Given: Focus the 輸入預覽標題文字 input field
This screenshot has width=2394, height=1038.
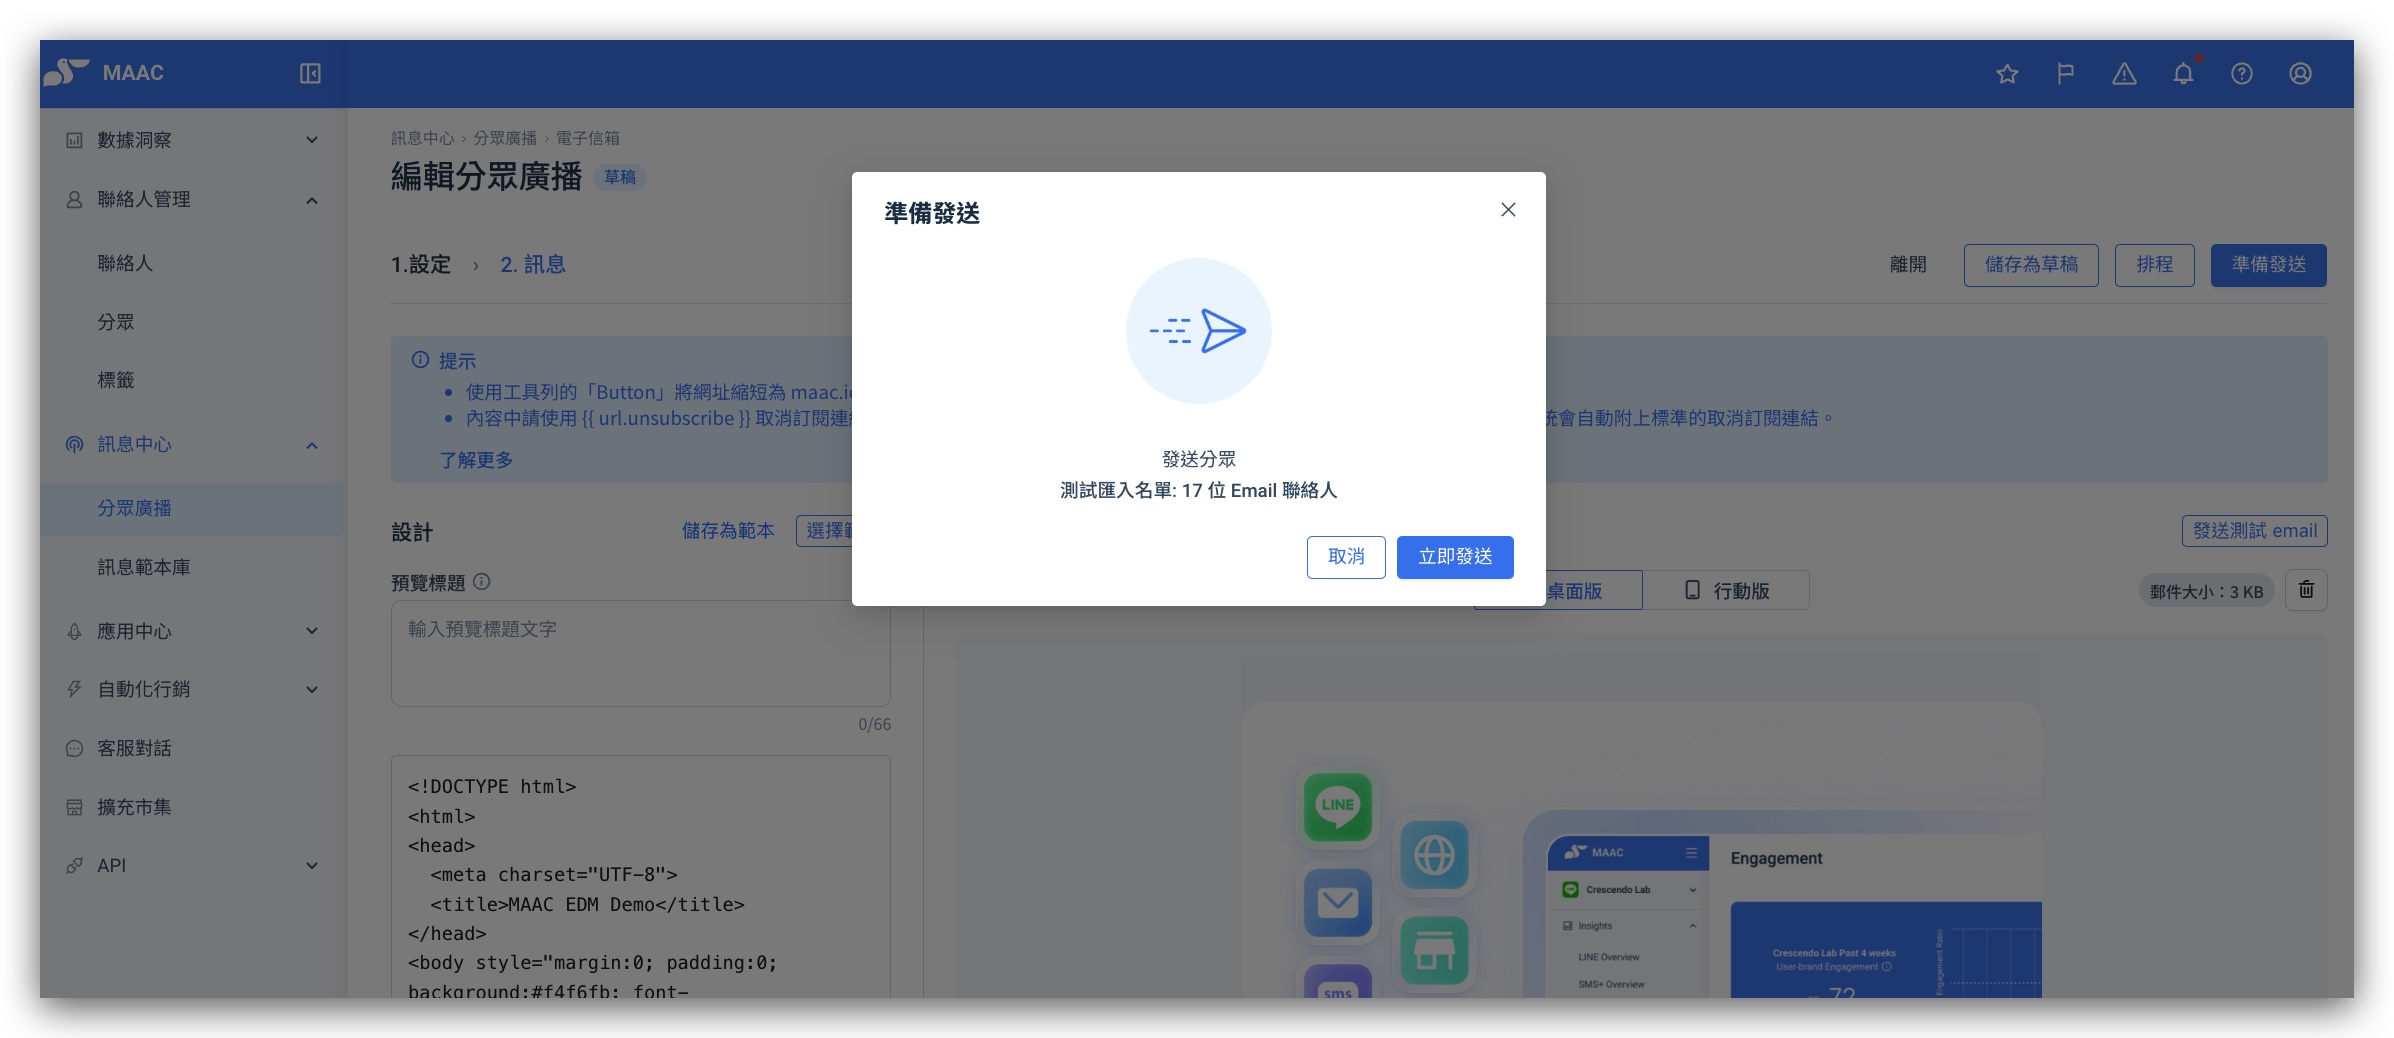Looking at the screenshot, I should point(640,653).
